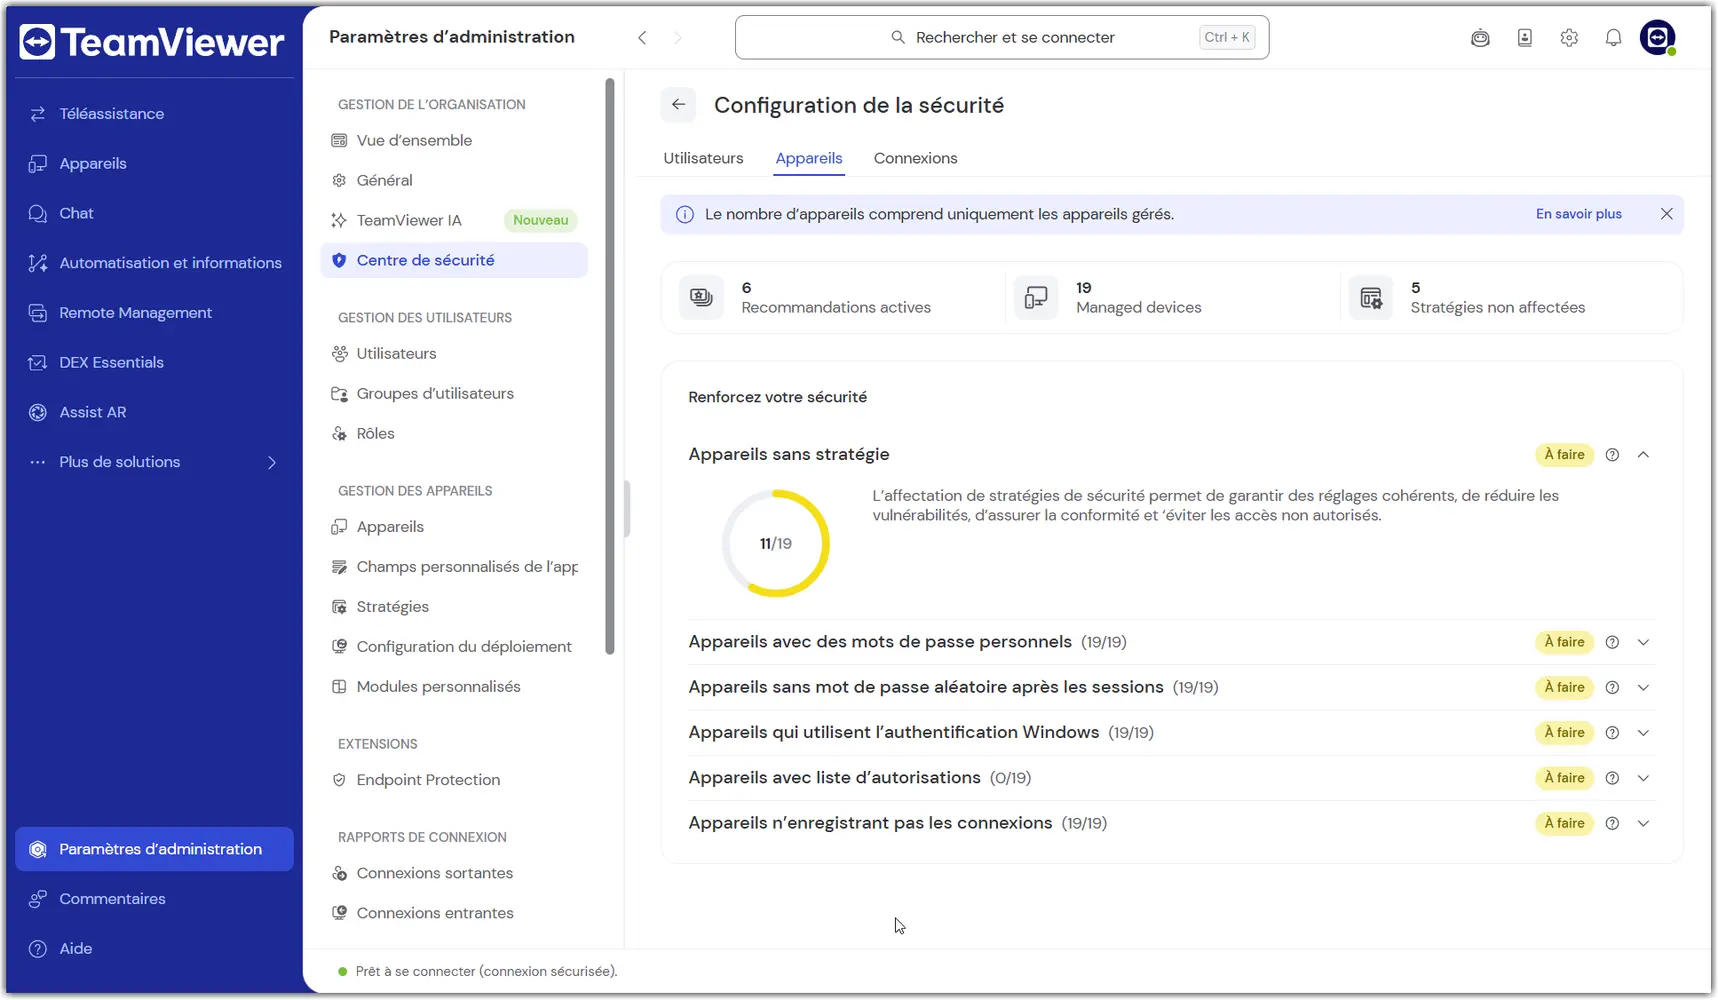Expand Appareils sans mot de passe aléatoire row

point(1643,687)
